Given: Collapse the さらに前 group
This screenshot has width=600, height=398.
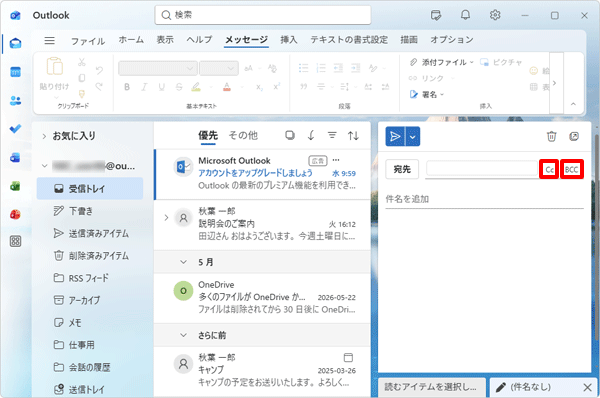Looking at the screenshot, I should pos(184,335).
